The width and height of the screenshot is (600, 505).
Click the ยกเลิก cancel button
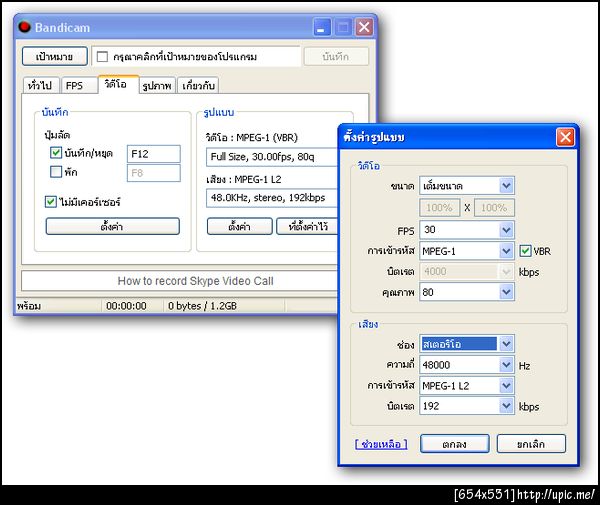click(x=531, y=444)
